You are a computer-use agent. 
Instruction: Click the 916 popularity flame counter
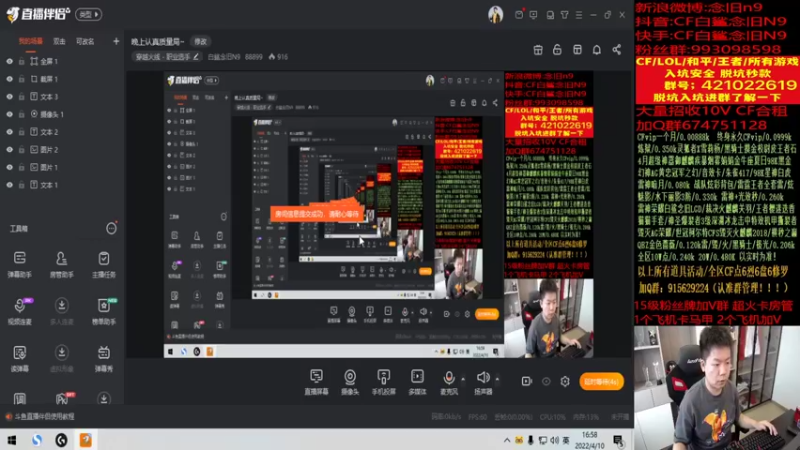(279, 57)
